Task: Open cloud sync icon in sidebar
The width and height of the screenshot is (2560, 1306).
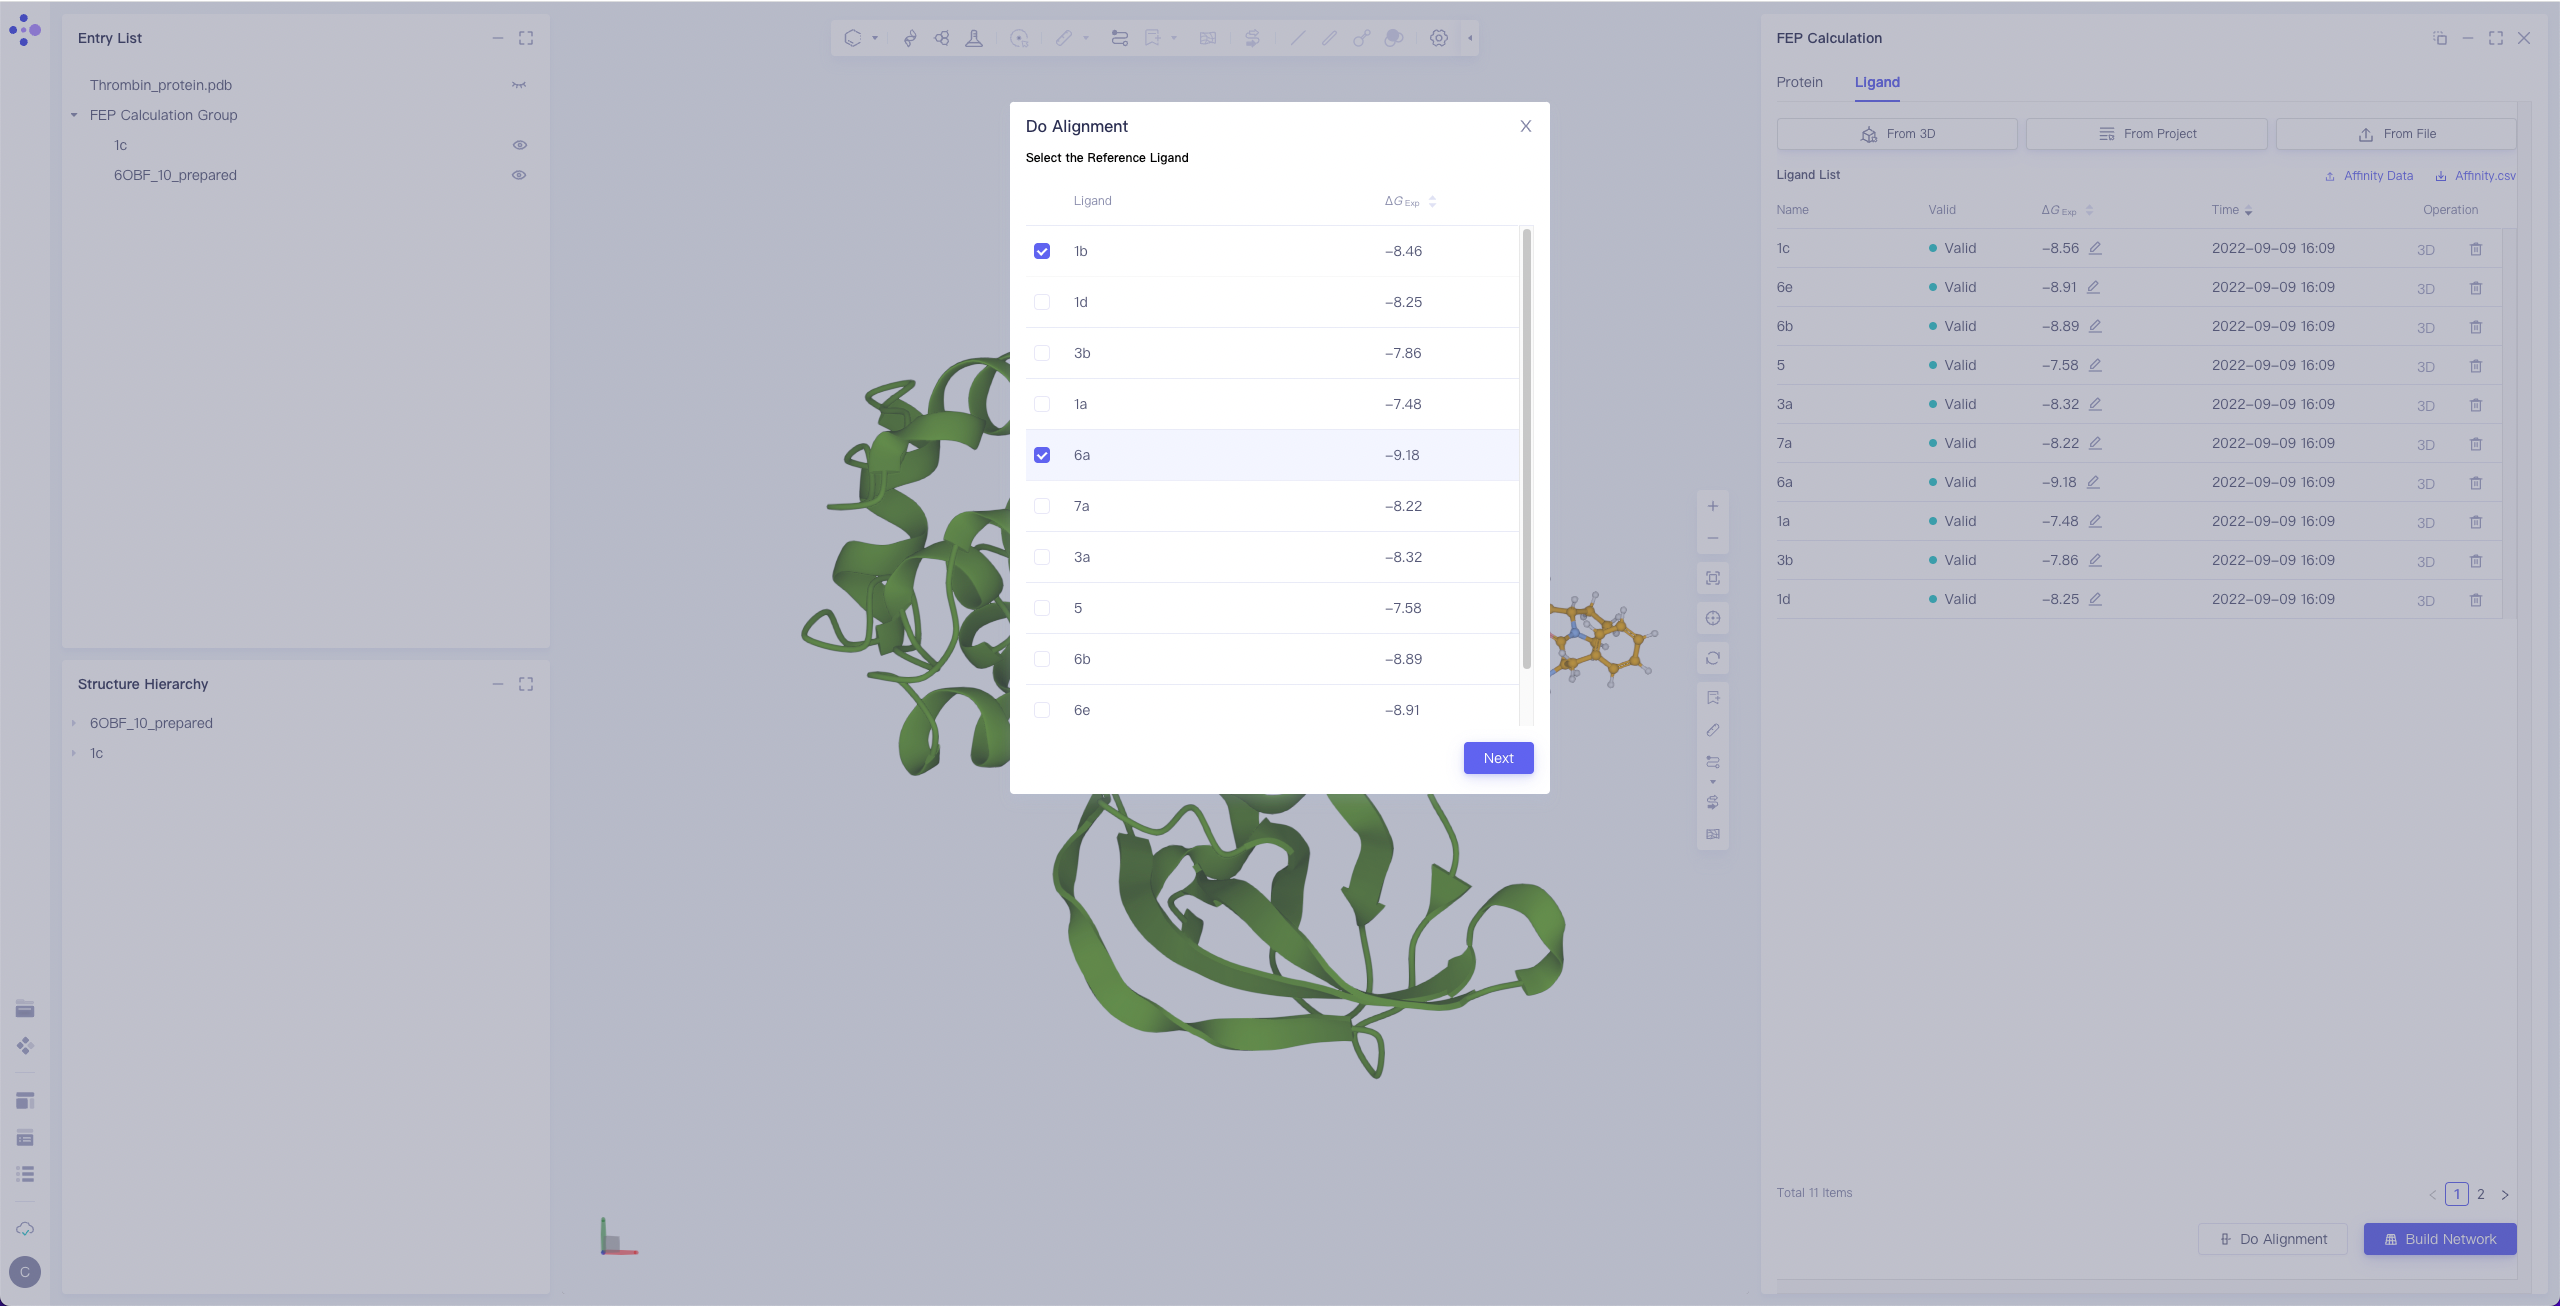Action: 25,1229
